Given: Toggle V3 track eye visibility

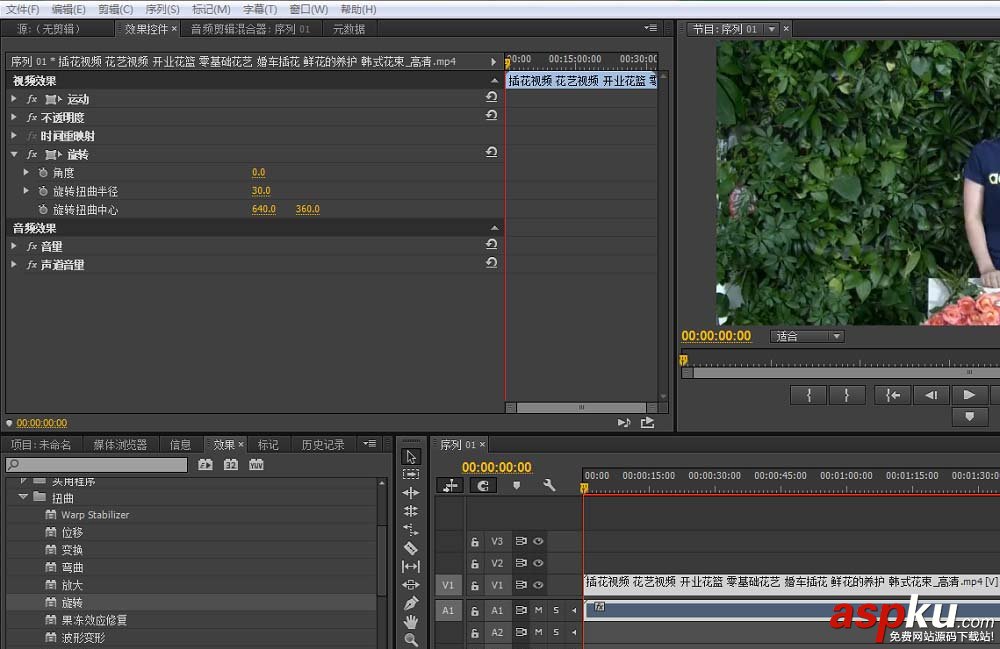Looking at the screenshot, I should [538, 541].
